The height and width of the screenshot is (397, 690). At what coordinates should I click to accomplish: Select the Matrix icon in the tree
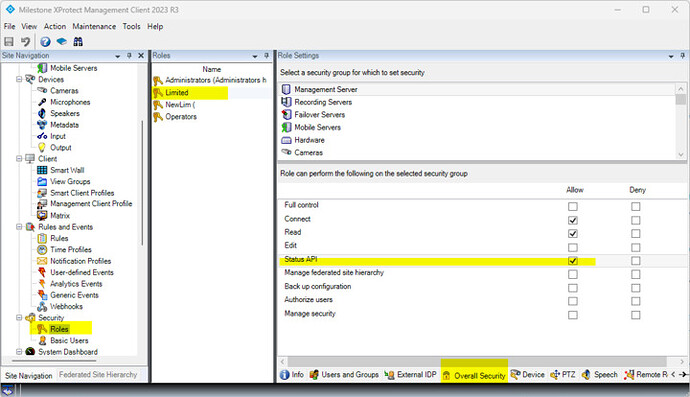42,215
